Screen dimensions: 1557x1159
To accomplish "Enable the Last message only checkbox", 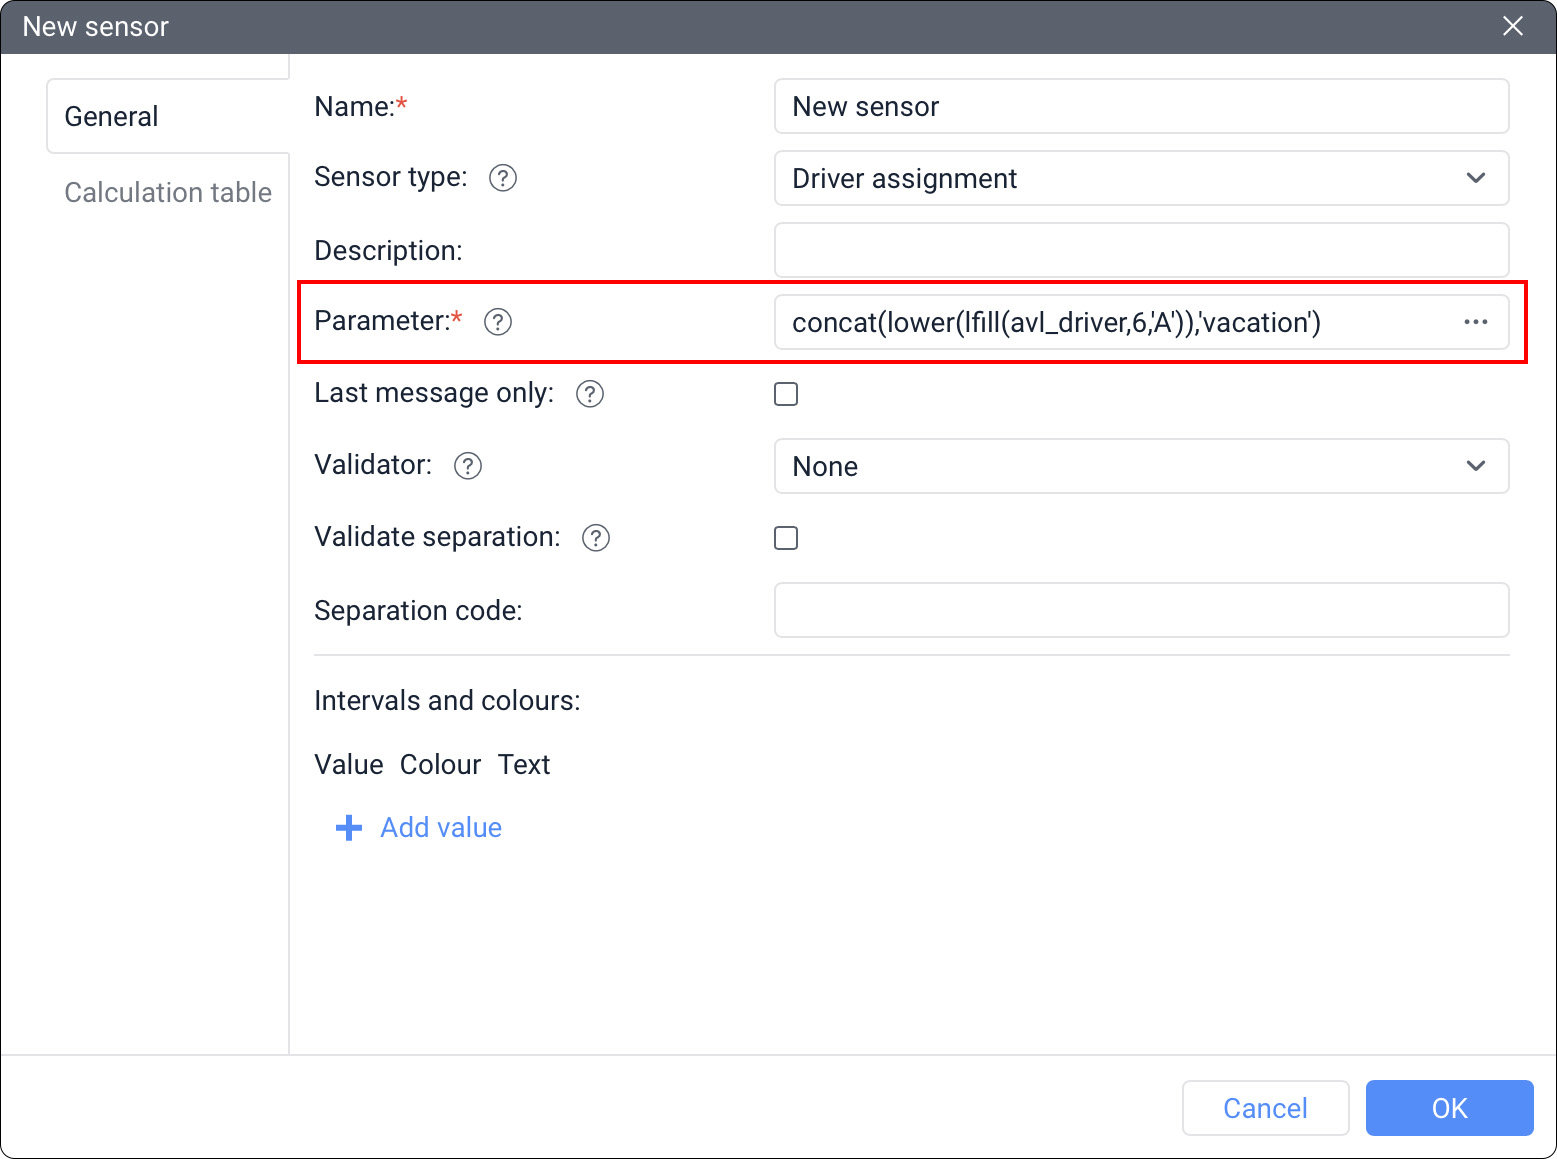I will [x=786, y=394].
